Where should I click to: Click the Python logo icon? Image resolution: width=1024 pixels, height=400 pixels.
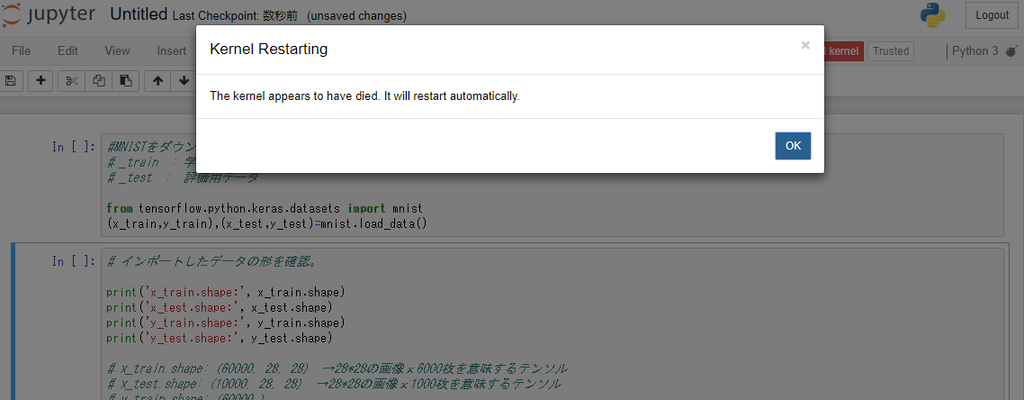pos(933,15)
